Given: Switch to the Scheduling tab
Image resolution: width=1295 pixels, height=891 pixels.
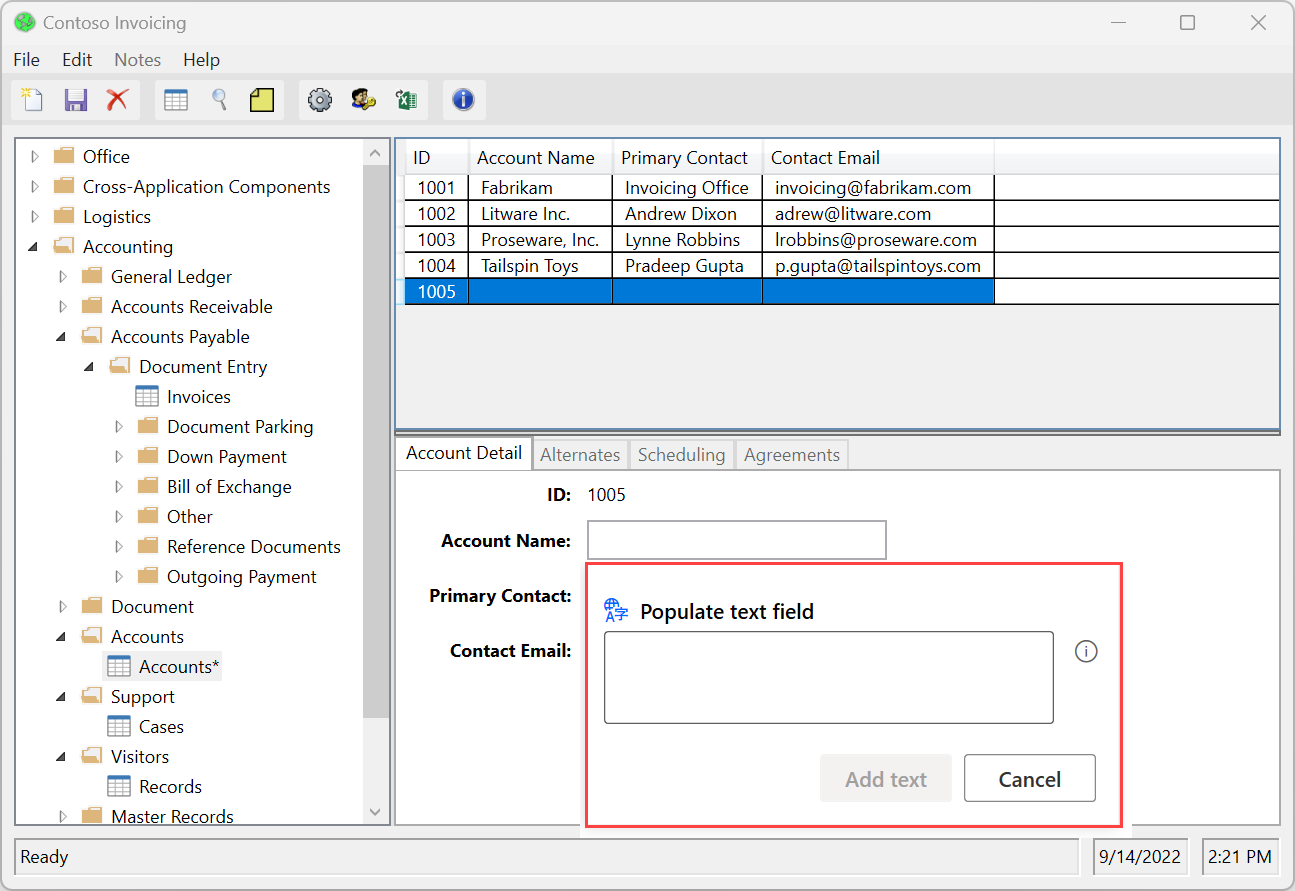Looking at the screenshot, I should [x=681, y=455].
